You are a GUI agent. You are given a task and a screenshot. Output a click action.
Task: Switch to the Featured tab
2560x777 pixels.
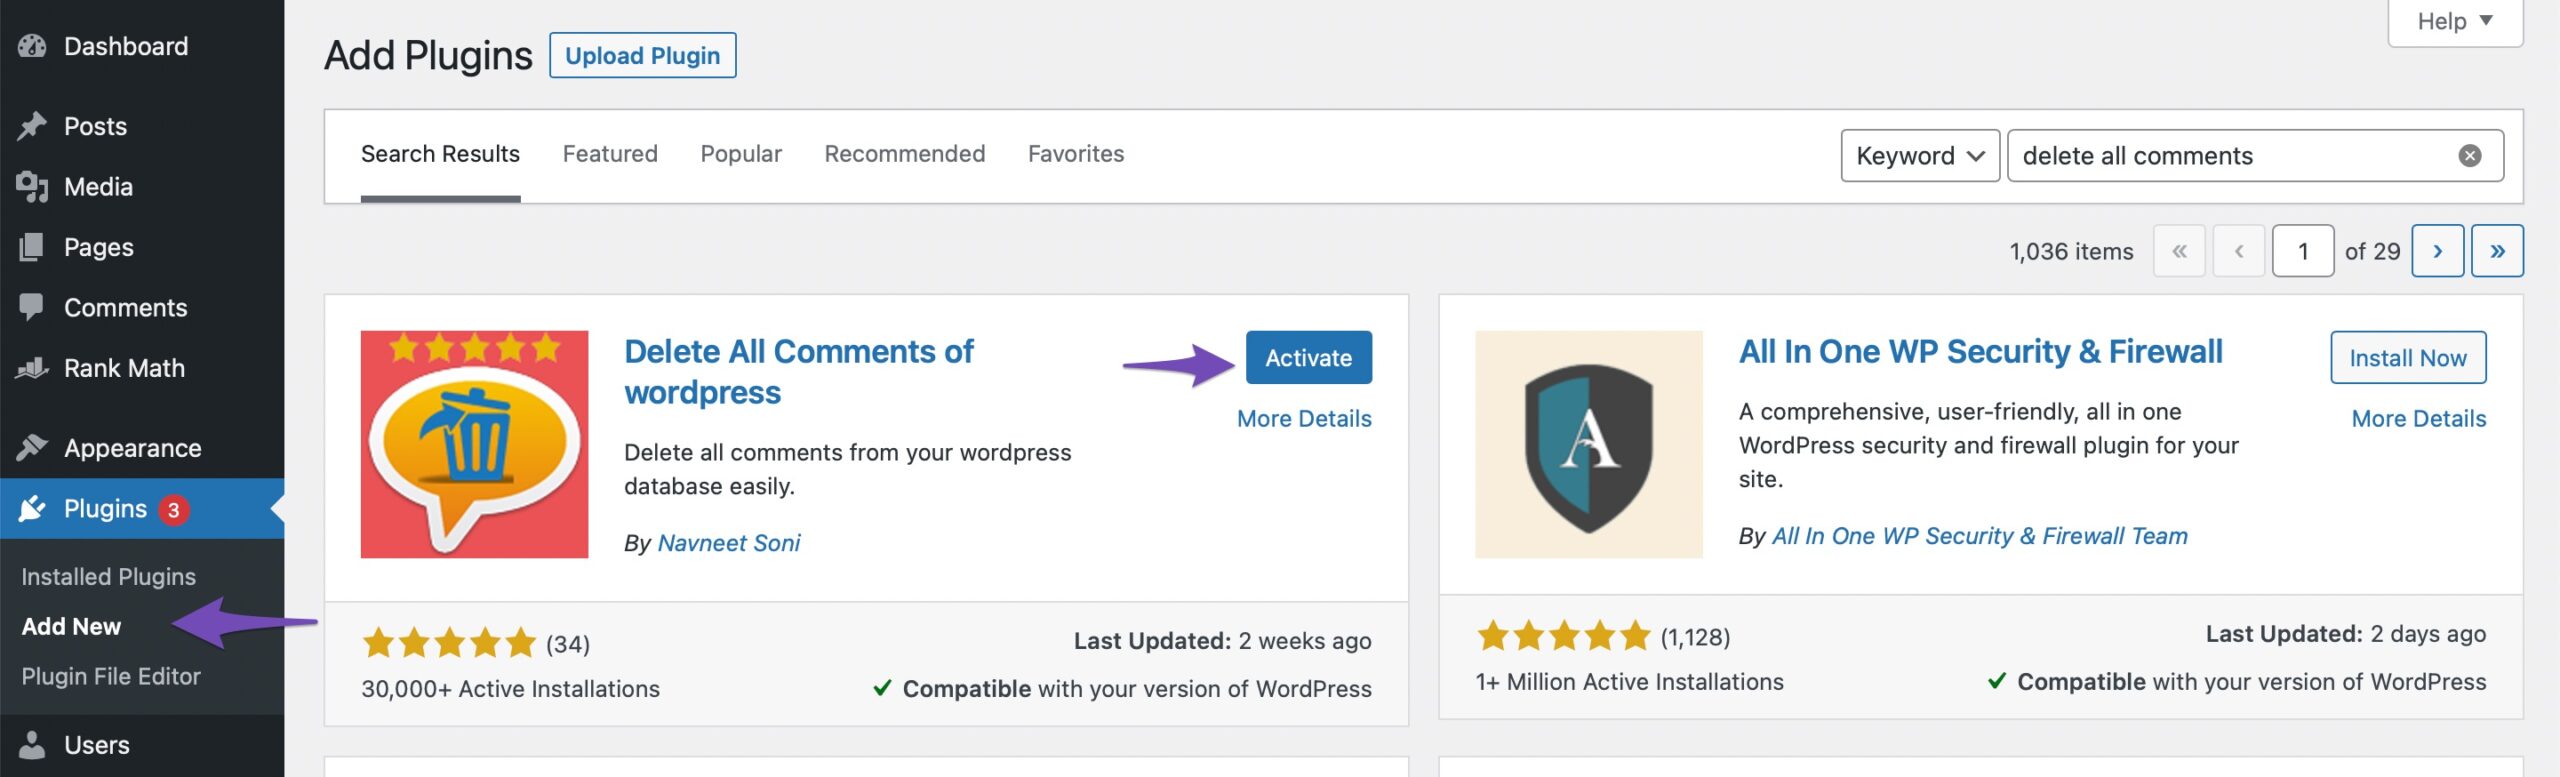[x=610, y=154]
